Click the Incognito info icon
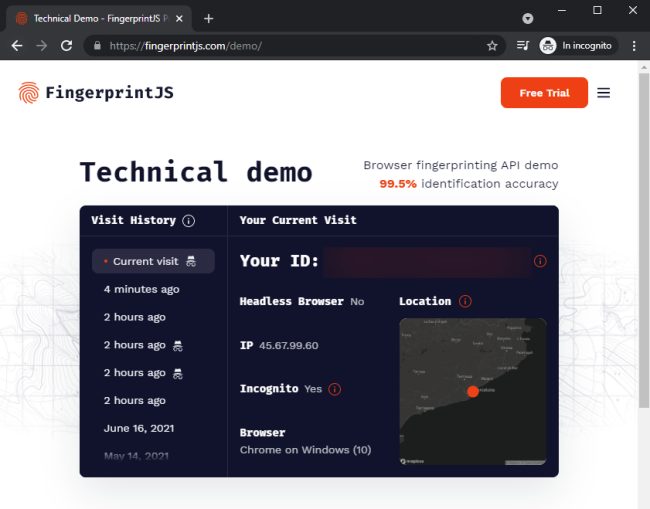Image resolution: width=650 pixels, height=509 pixels. click(x=335, y=389)
